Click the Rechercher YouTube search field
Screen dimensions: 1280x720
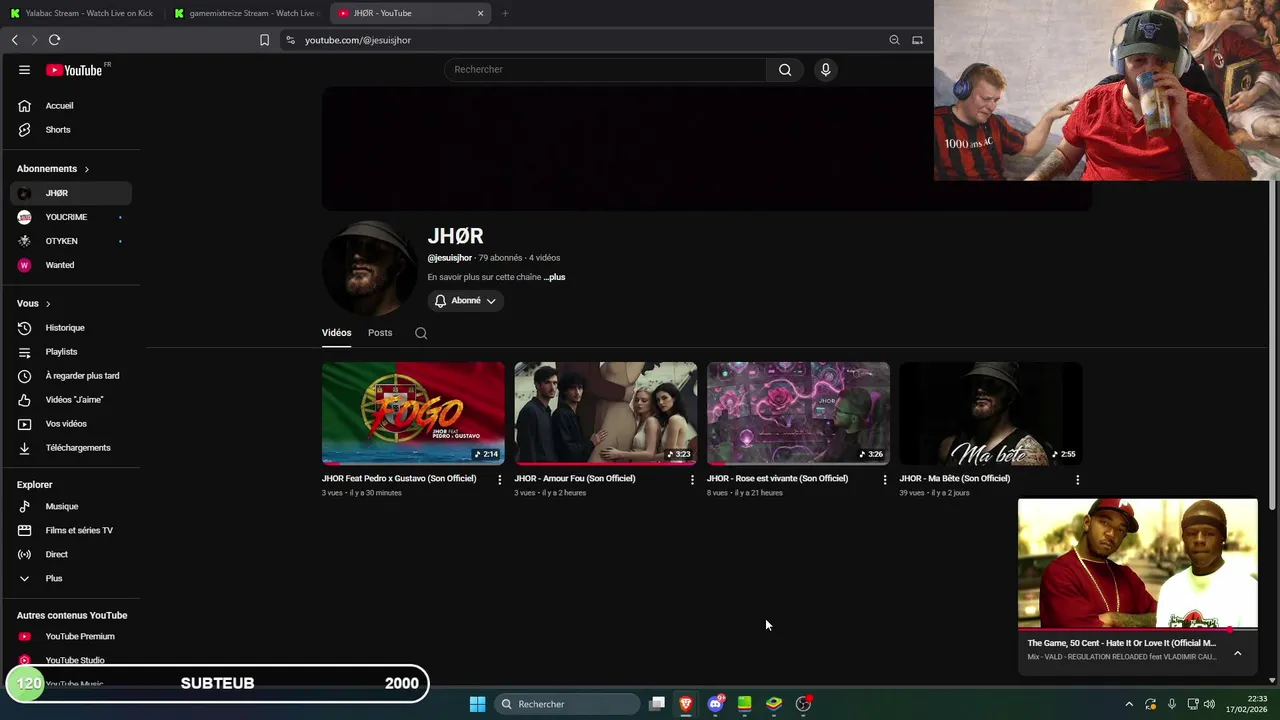pos(605,70)
